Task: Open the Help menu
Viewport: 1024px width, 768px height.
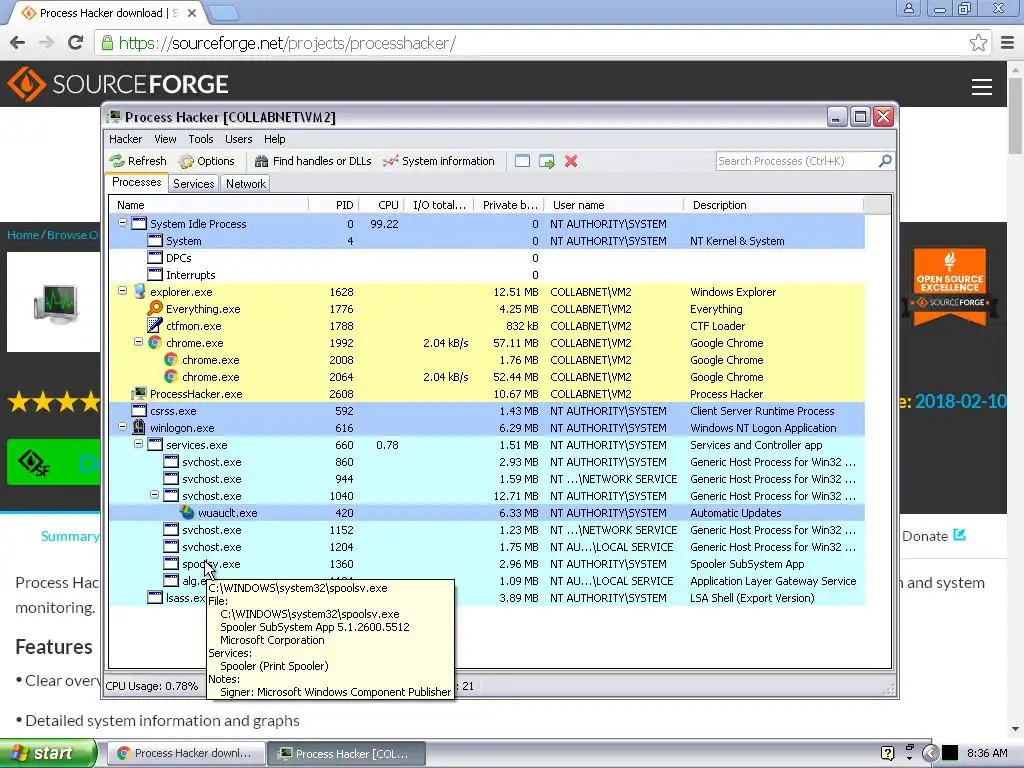Action: 274,139
